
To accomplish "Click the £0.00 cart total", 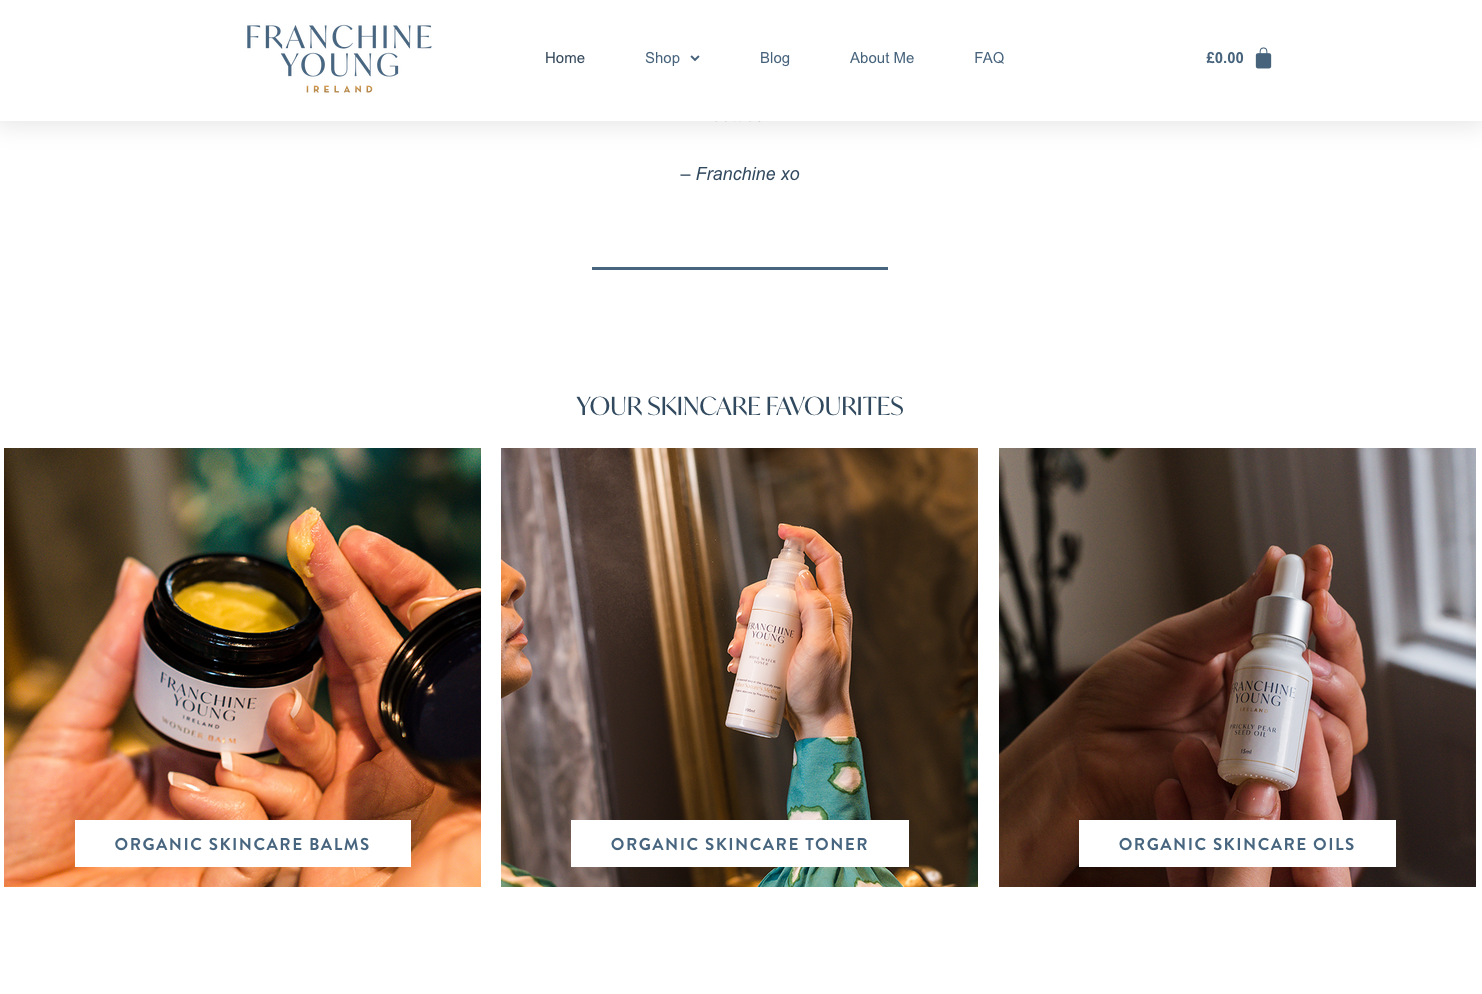I will point(1225,58).
